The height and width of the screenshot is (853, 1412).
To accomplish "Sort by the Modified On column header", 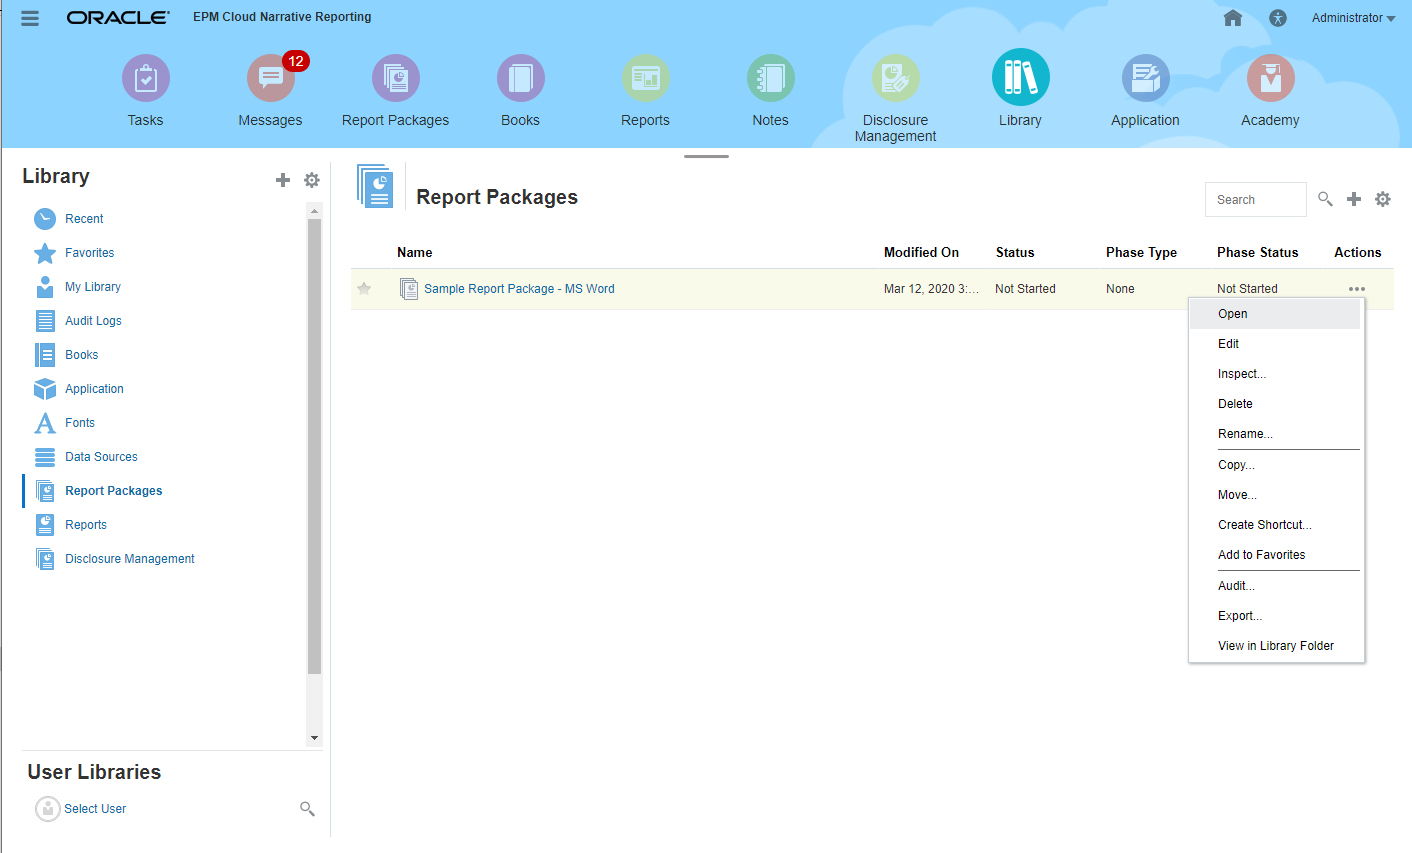I will click(x=921, y=253).
